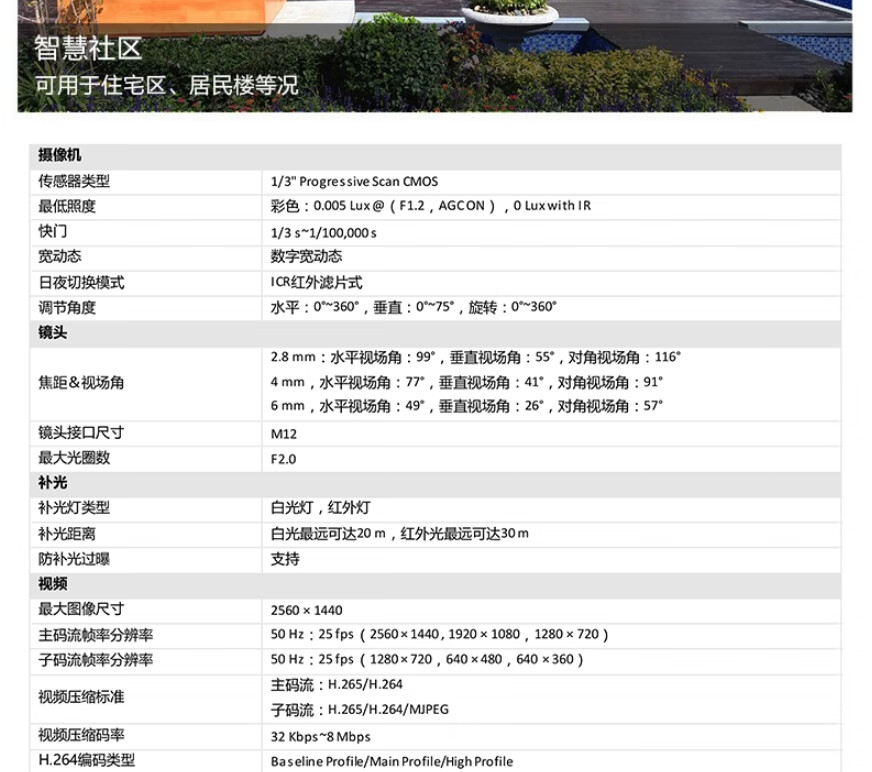The width and height of the screenshot is (872, 772).
Task: Select the 2.8 mm field of view line
Action: click(475, 357)
